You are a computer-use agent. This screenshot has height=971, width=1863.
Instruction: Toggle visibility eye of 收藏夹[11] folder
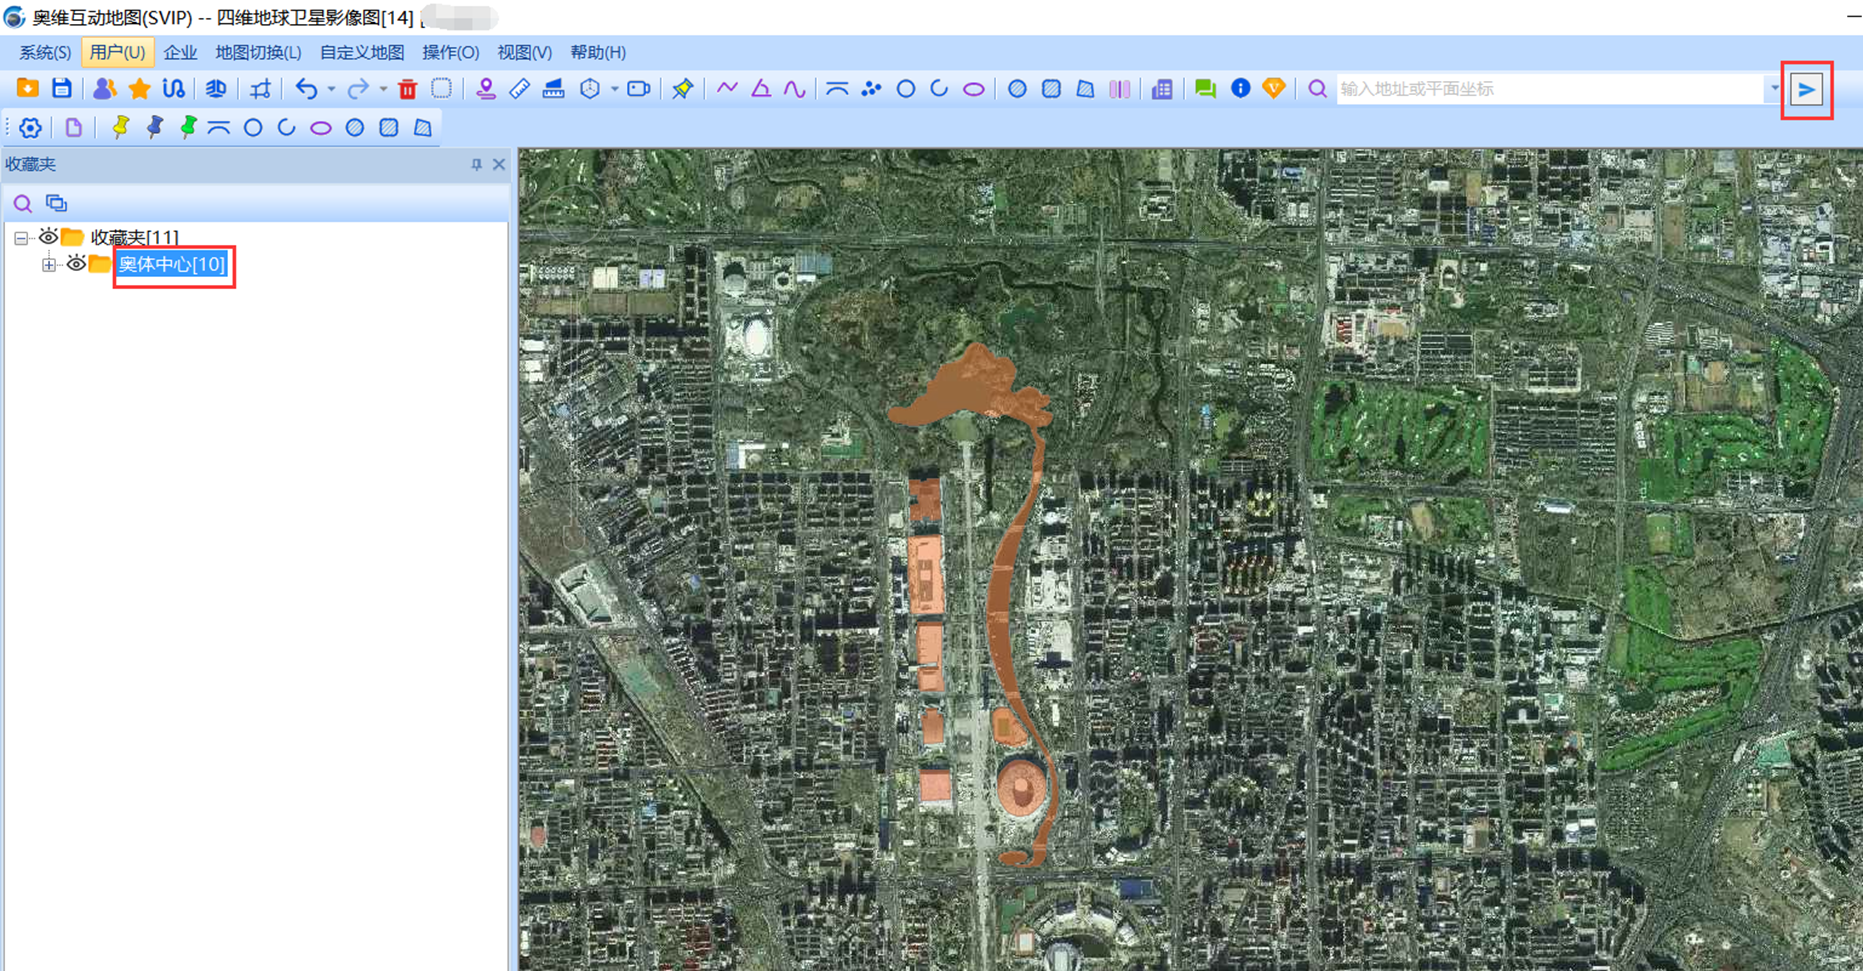(48, 237)
